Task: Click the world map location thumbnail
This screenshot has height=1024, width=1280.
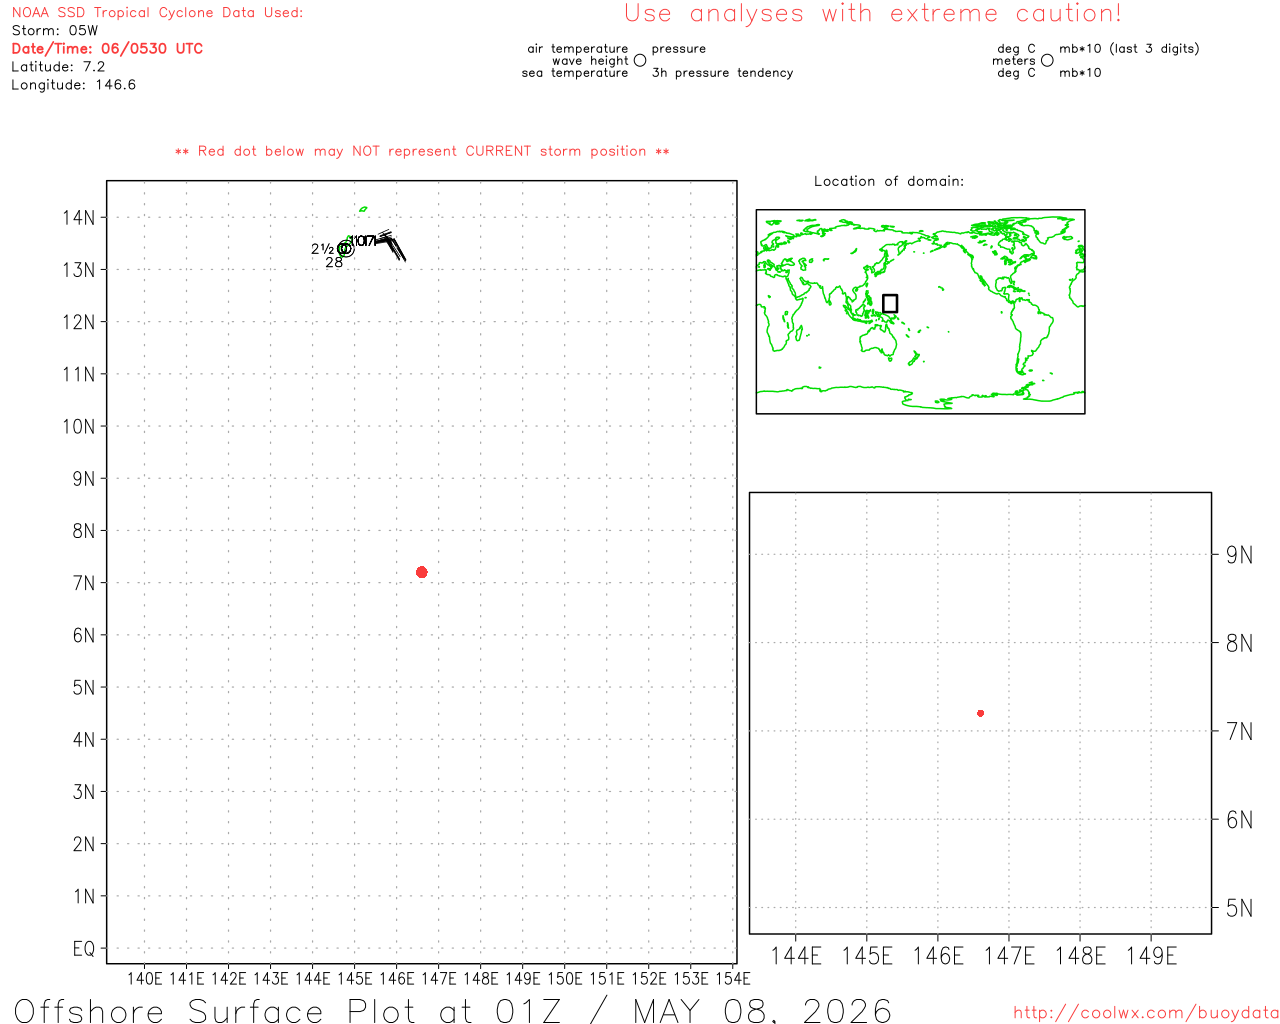Action: tap(920, 312)
